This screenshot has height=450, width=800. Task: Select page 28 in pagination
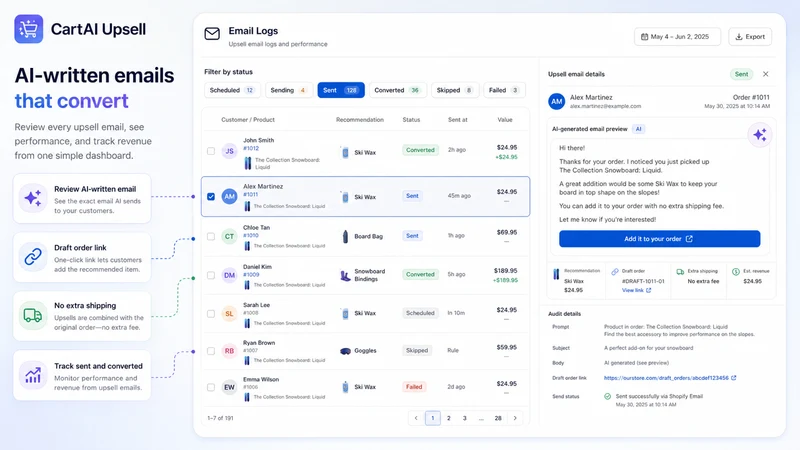click(x=498, y=418)
